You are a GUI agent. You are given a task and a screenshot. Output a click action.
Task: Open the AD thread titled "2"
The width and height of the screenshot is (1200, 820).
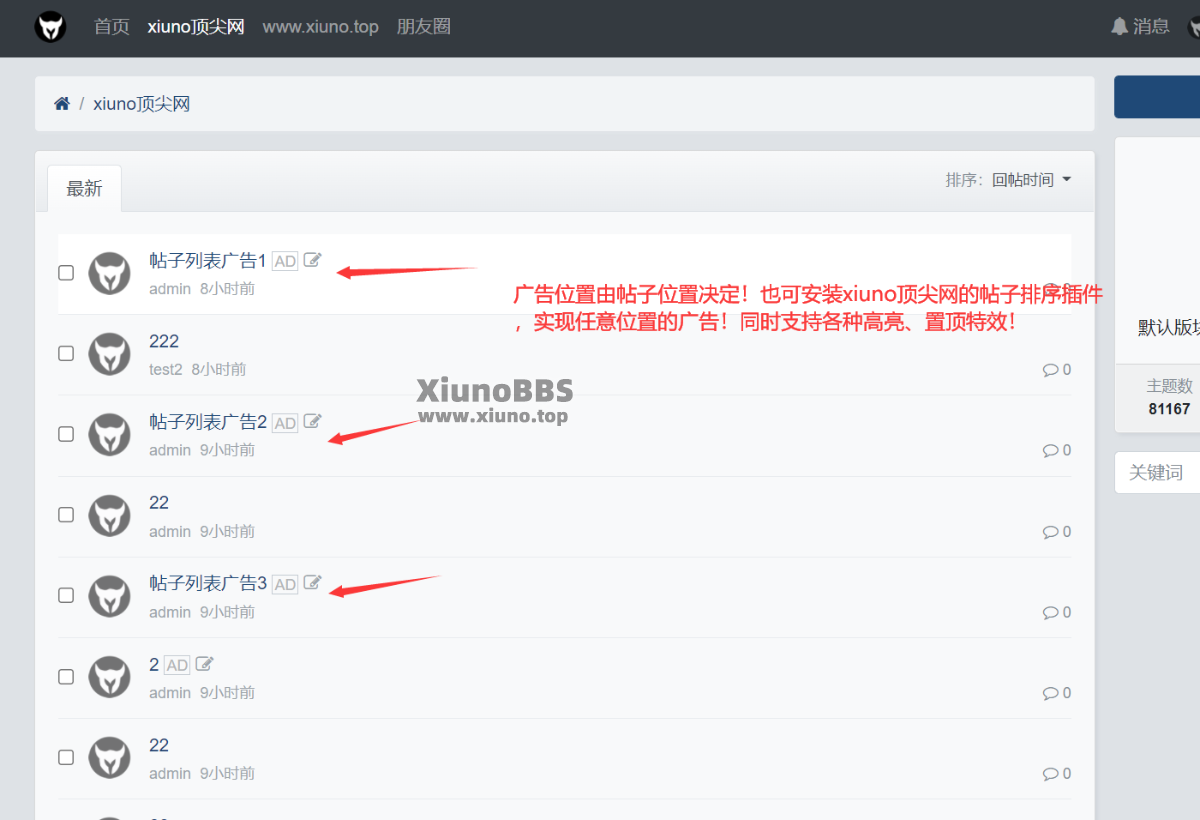coord(154,665)
